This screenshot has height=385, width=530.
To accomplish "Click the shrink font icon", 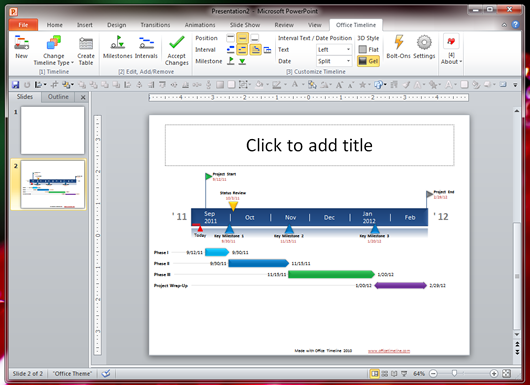I will coord(351,85).
